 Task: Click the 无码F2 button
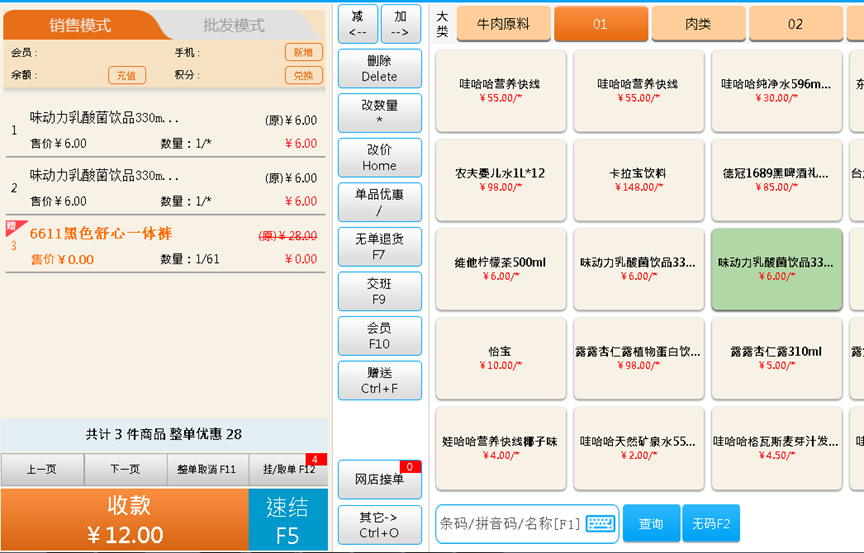pos(711,523)
